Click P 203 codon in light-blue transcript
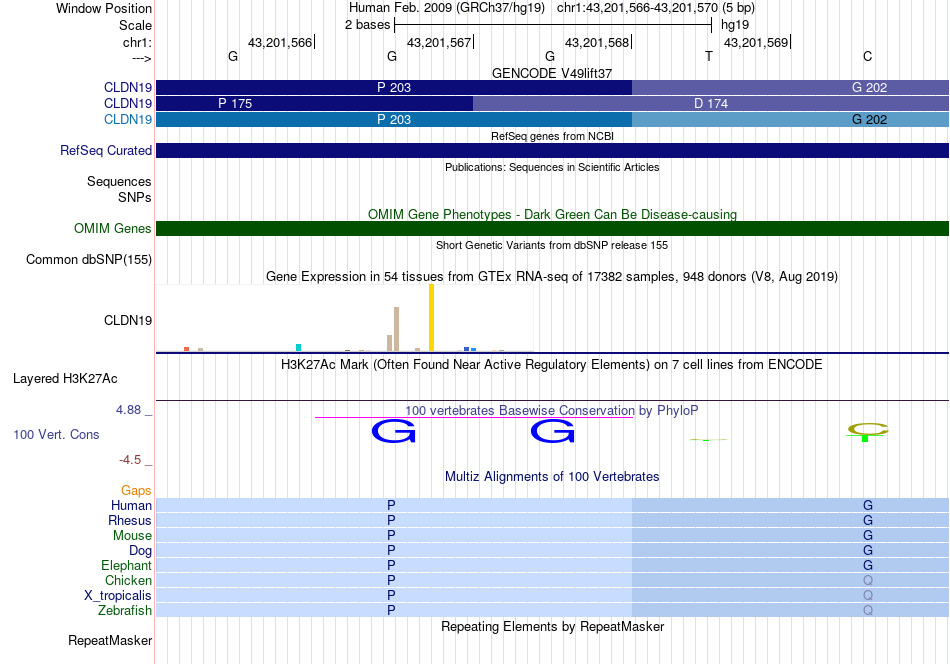The image size is (950, 664). (394, 119)
